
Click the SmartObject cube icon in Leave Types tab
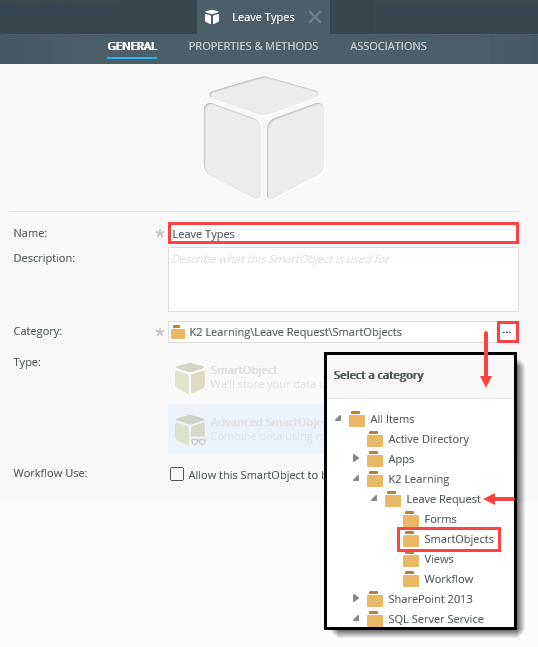[212, 17]
